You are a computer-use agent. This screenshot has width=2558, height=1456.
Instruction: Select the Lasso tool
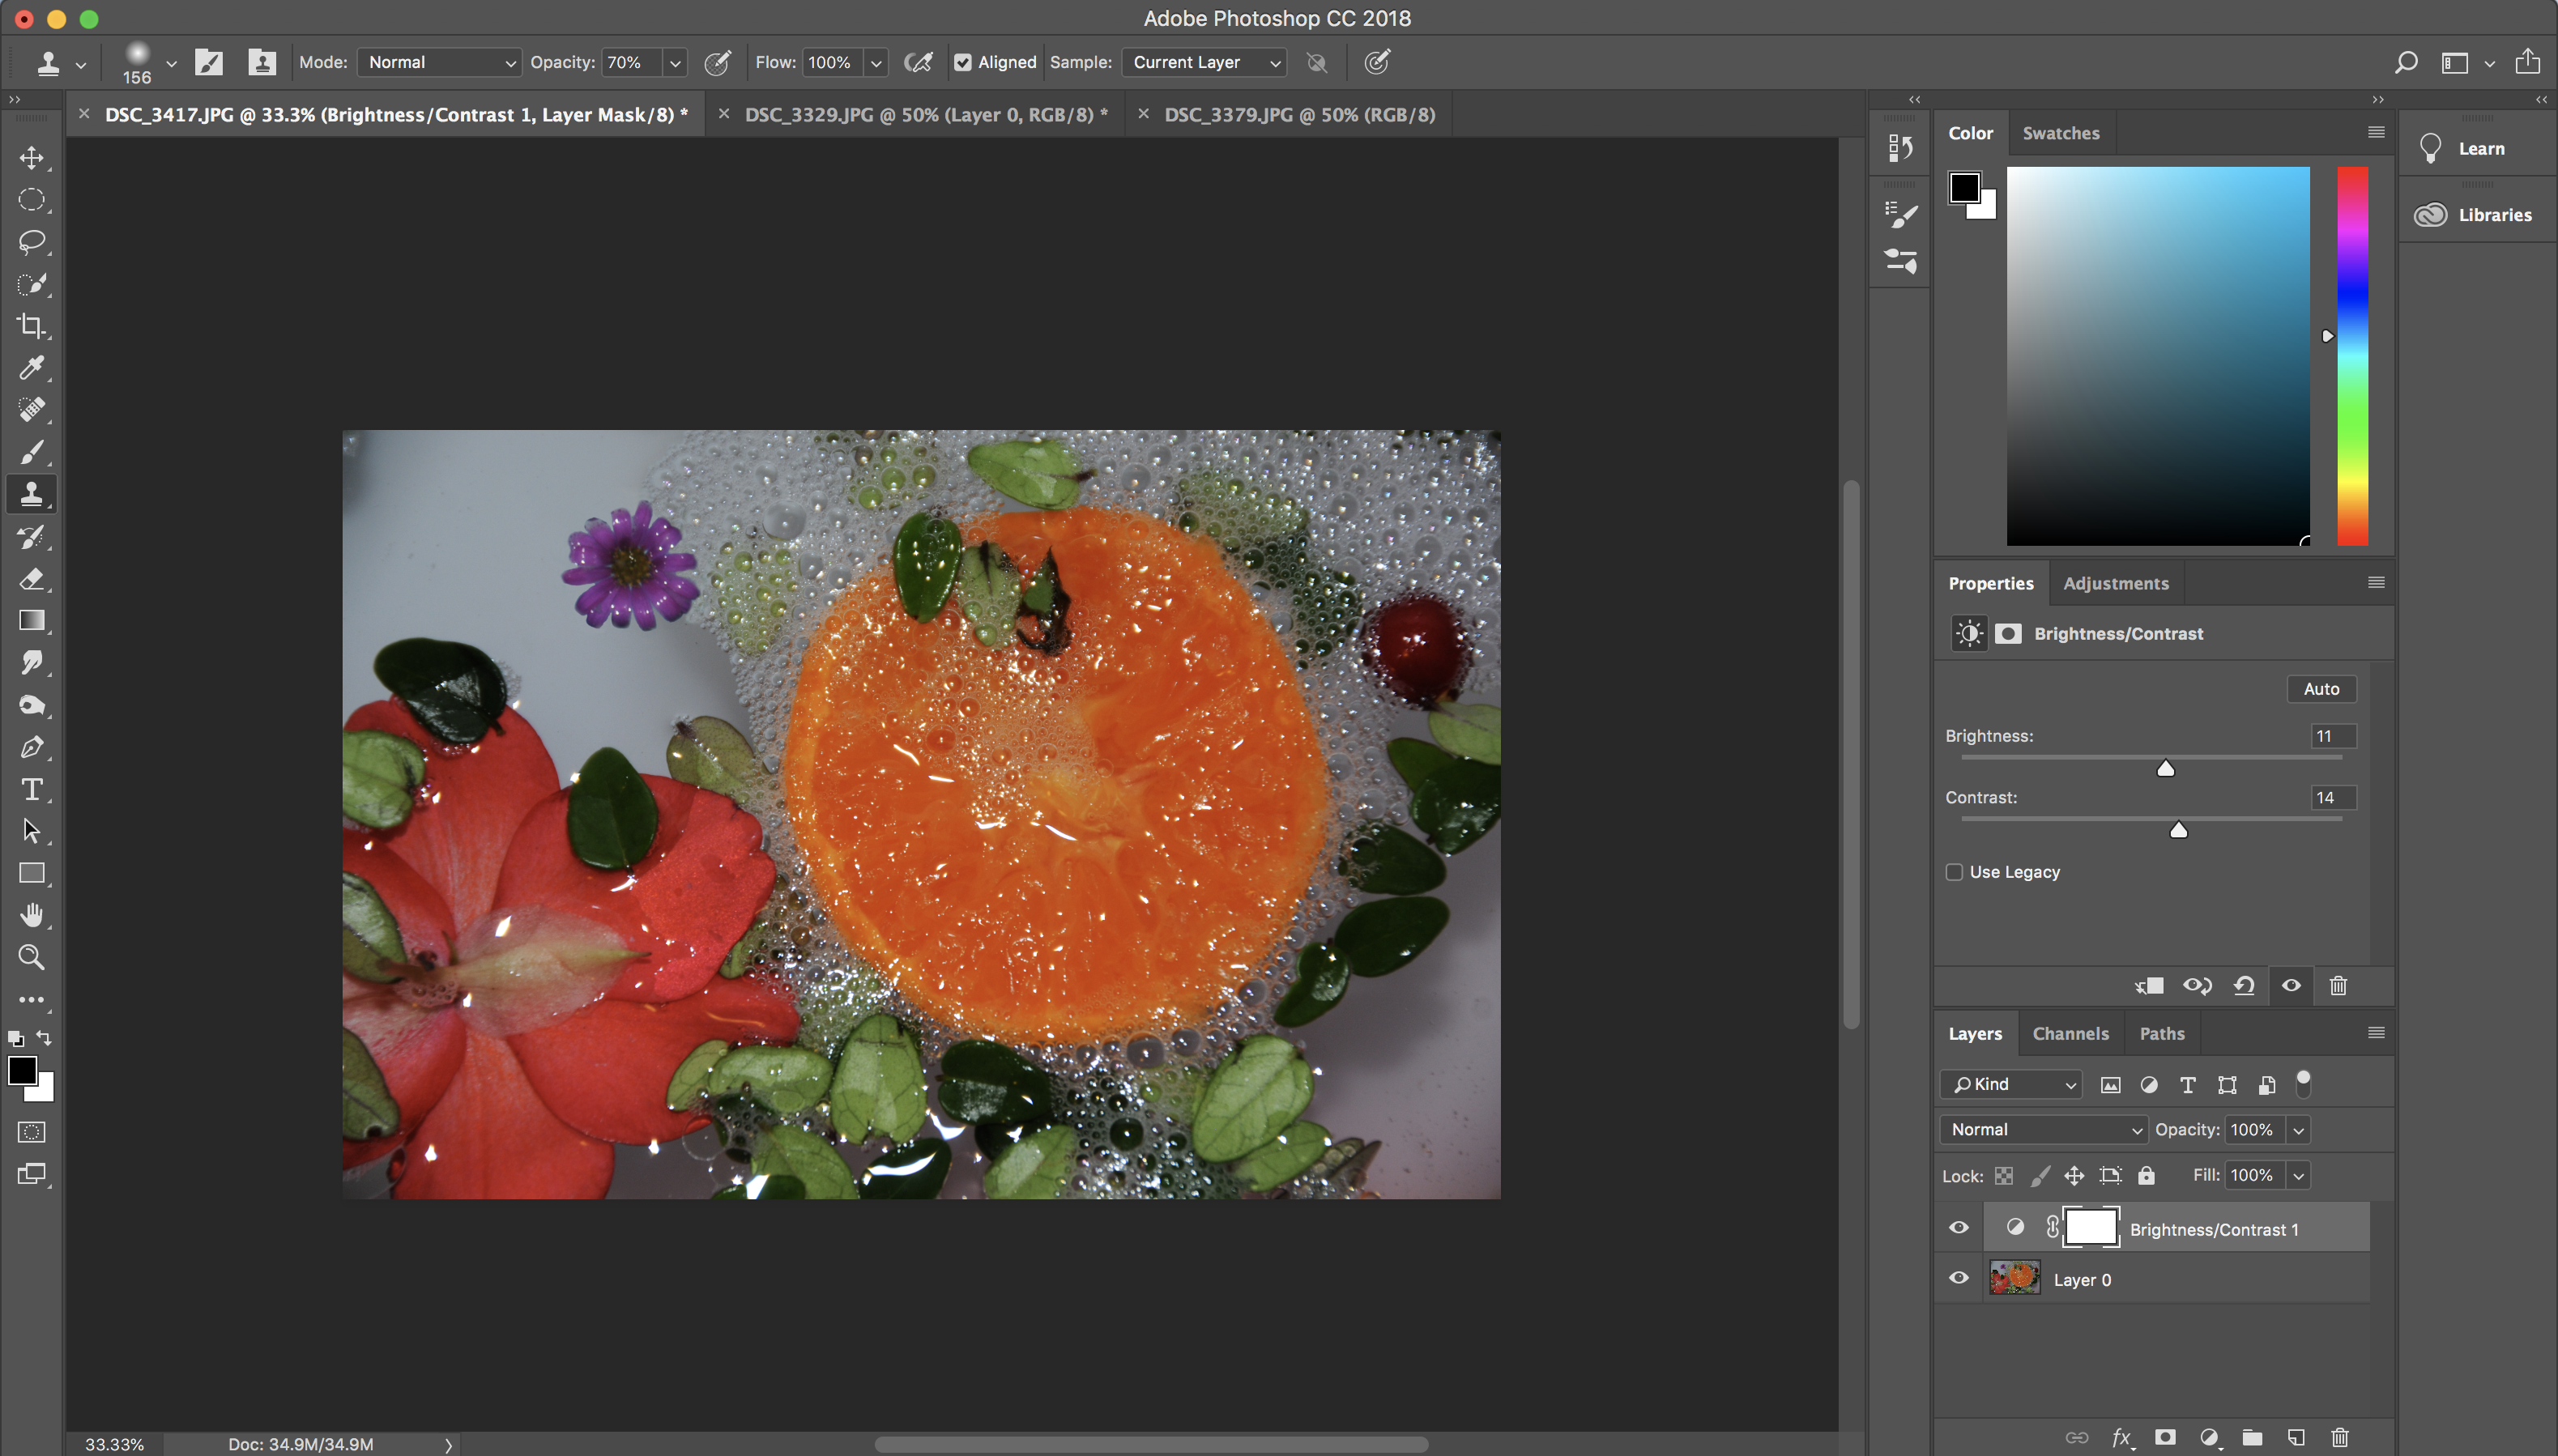pos(32,242)
